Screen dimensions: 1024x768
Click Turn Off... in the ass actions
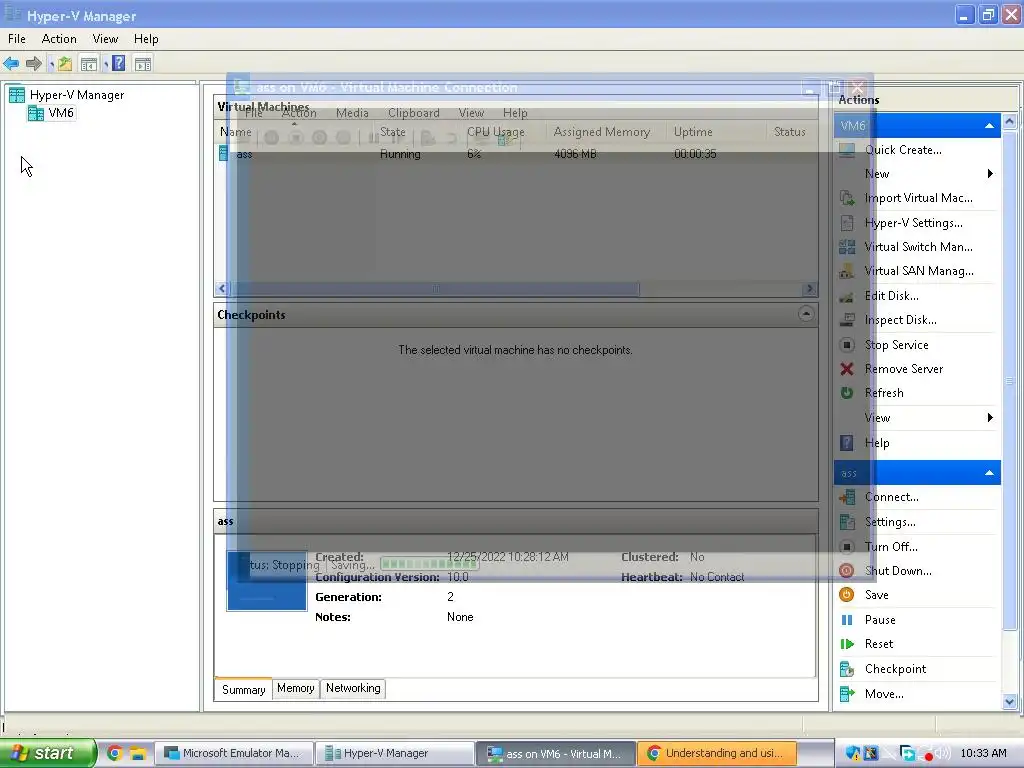click(x=891, y=547)
